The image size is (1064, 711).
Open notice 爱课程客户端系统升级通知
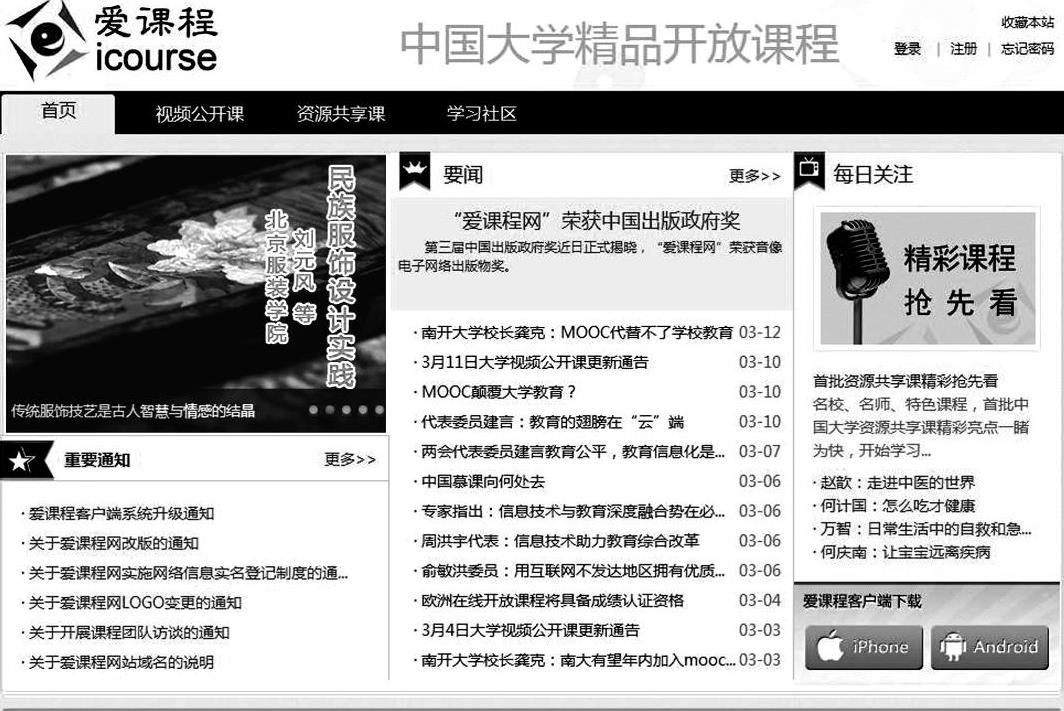(121, 514)
